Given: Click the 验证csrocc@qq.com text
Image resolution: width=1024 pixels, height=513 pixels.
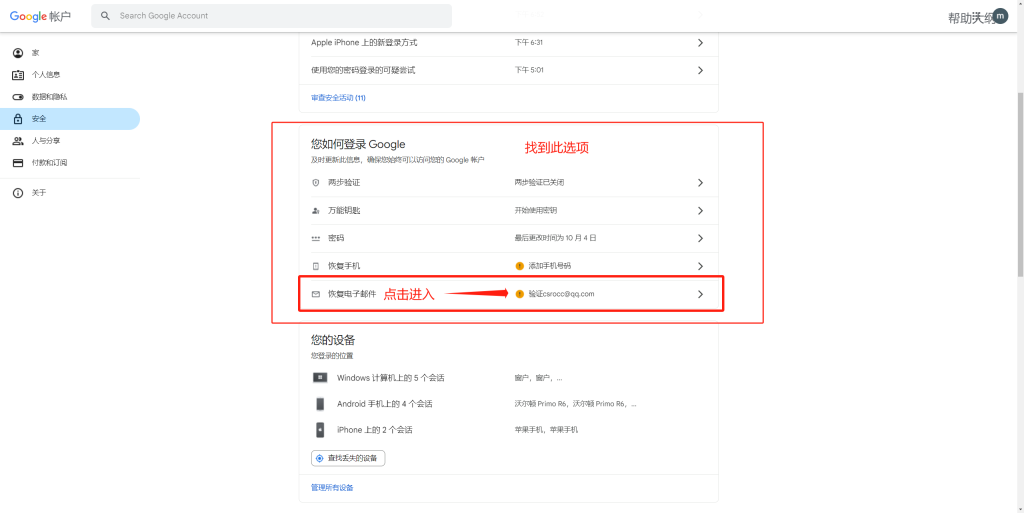Looking at the screenshot, I should pos(562,294).
